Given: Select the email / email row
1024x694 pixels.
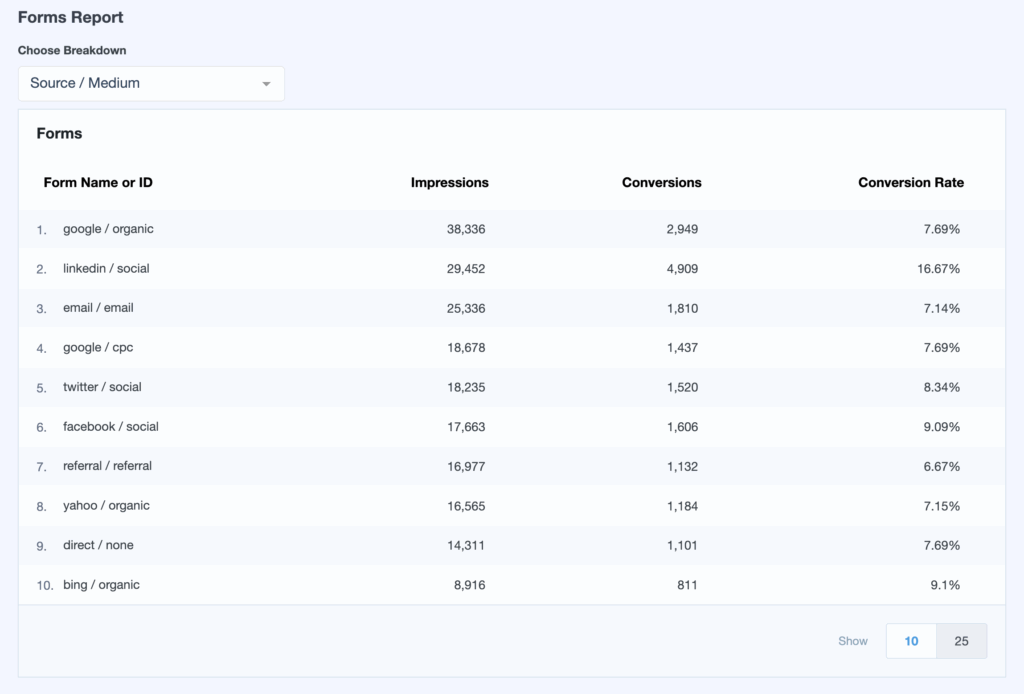Looking at the screenshot, I should coord(98,308).
